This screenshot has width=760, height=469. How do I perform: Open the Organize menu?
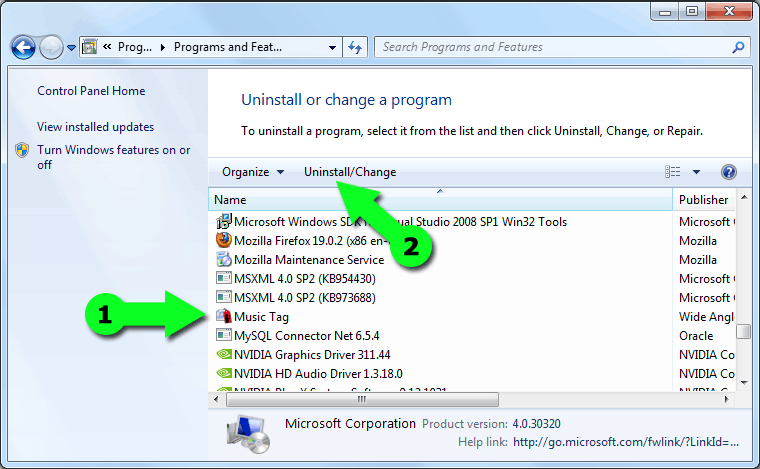pyautogui.click(x=253, y=172)
